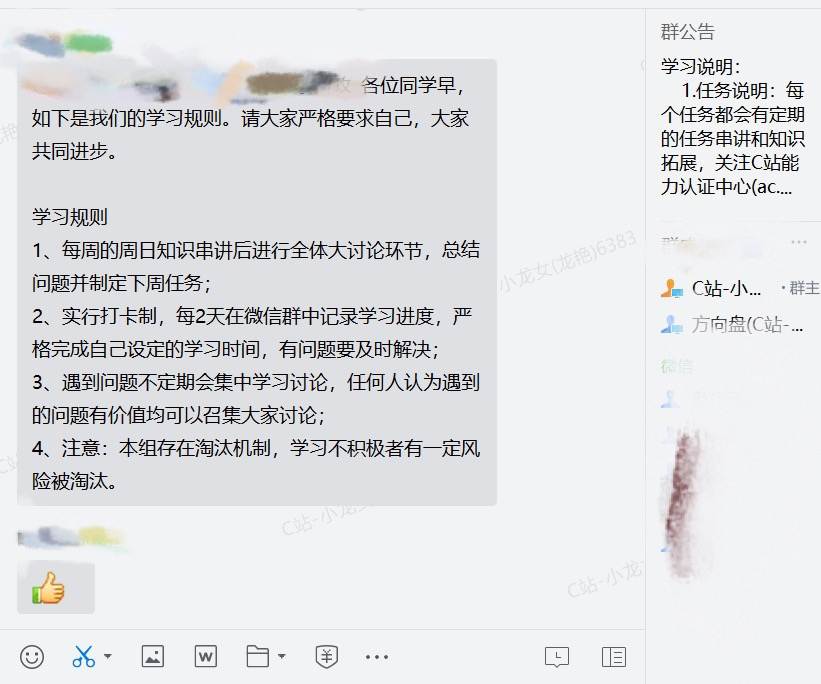Click the 群主 owner tag
The width and height of the screenshot is (821, 684).
point(800,289)
